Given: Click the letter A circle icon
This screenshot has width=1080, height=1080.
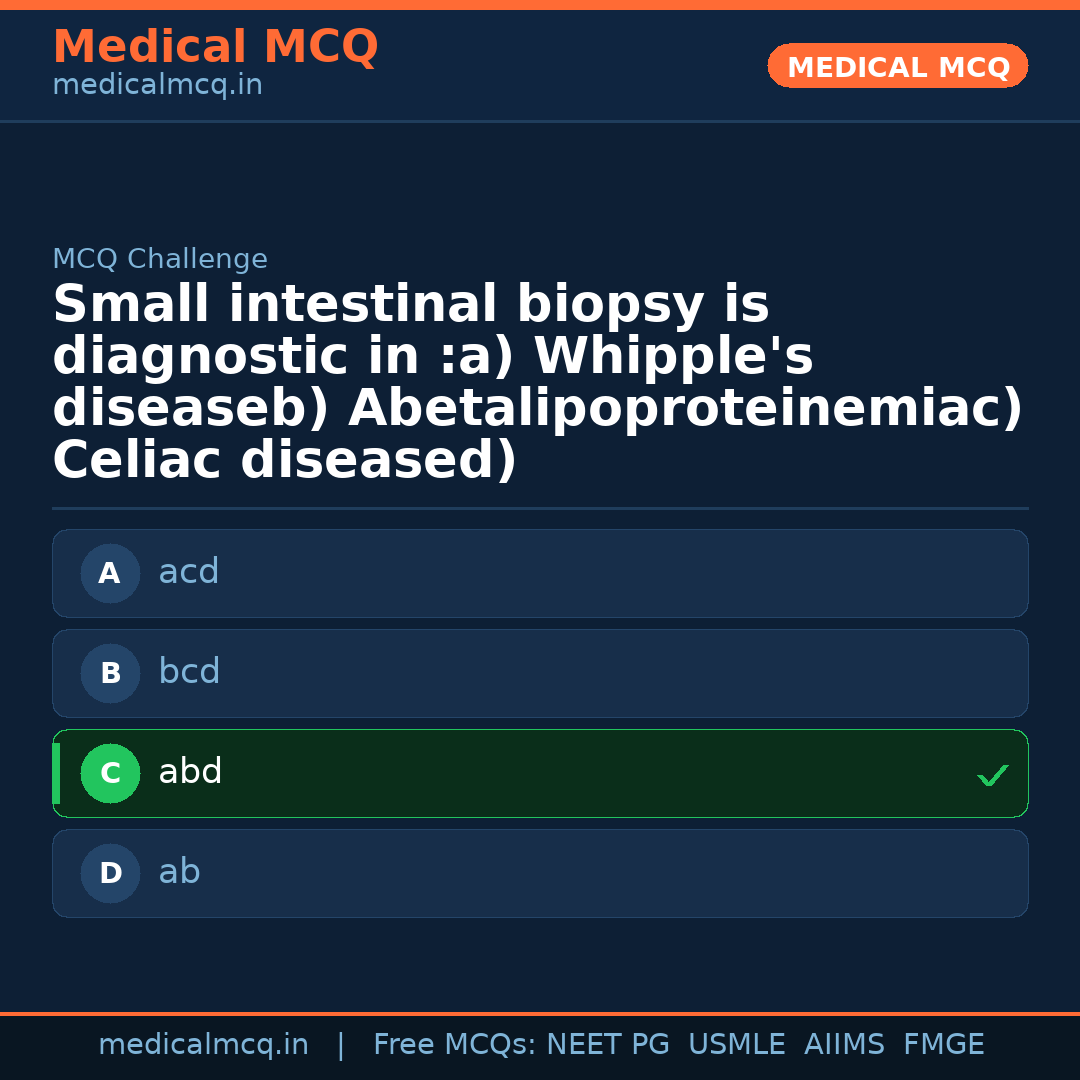Looking at the screenshot, I should (110, 573).
